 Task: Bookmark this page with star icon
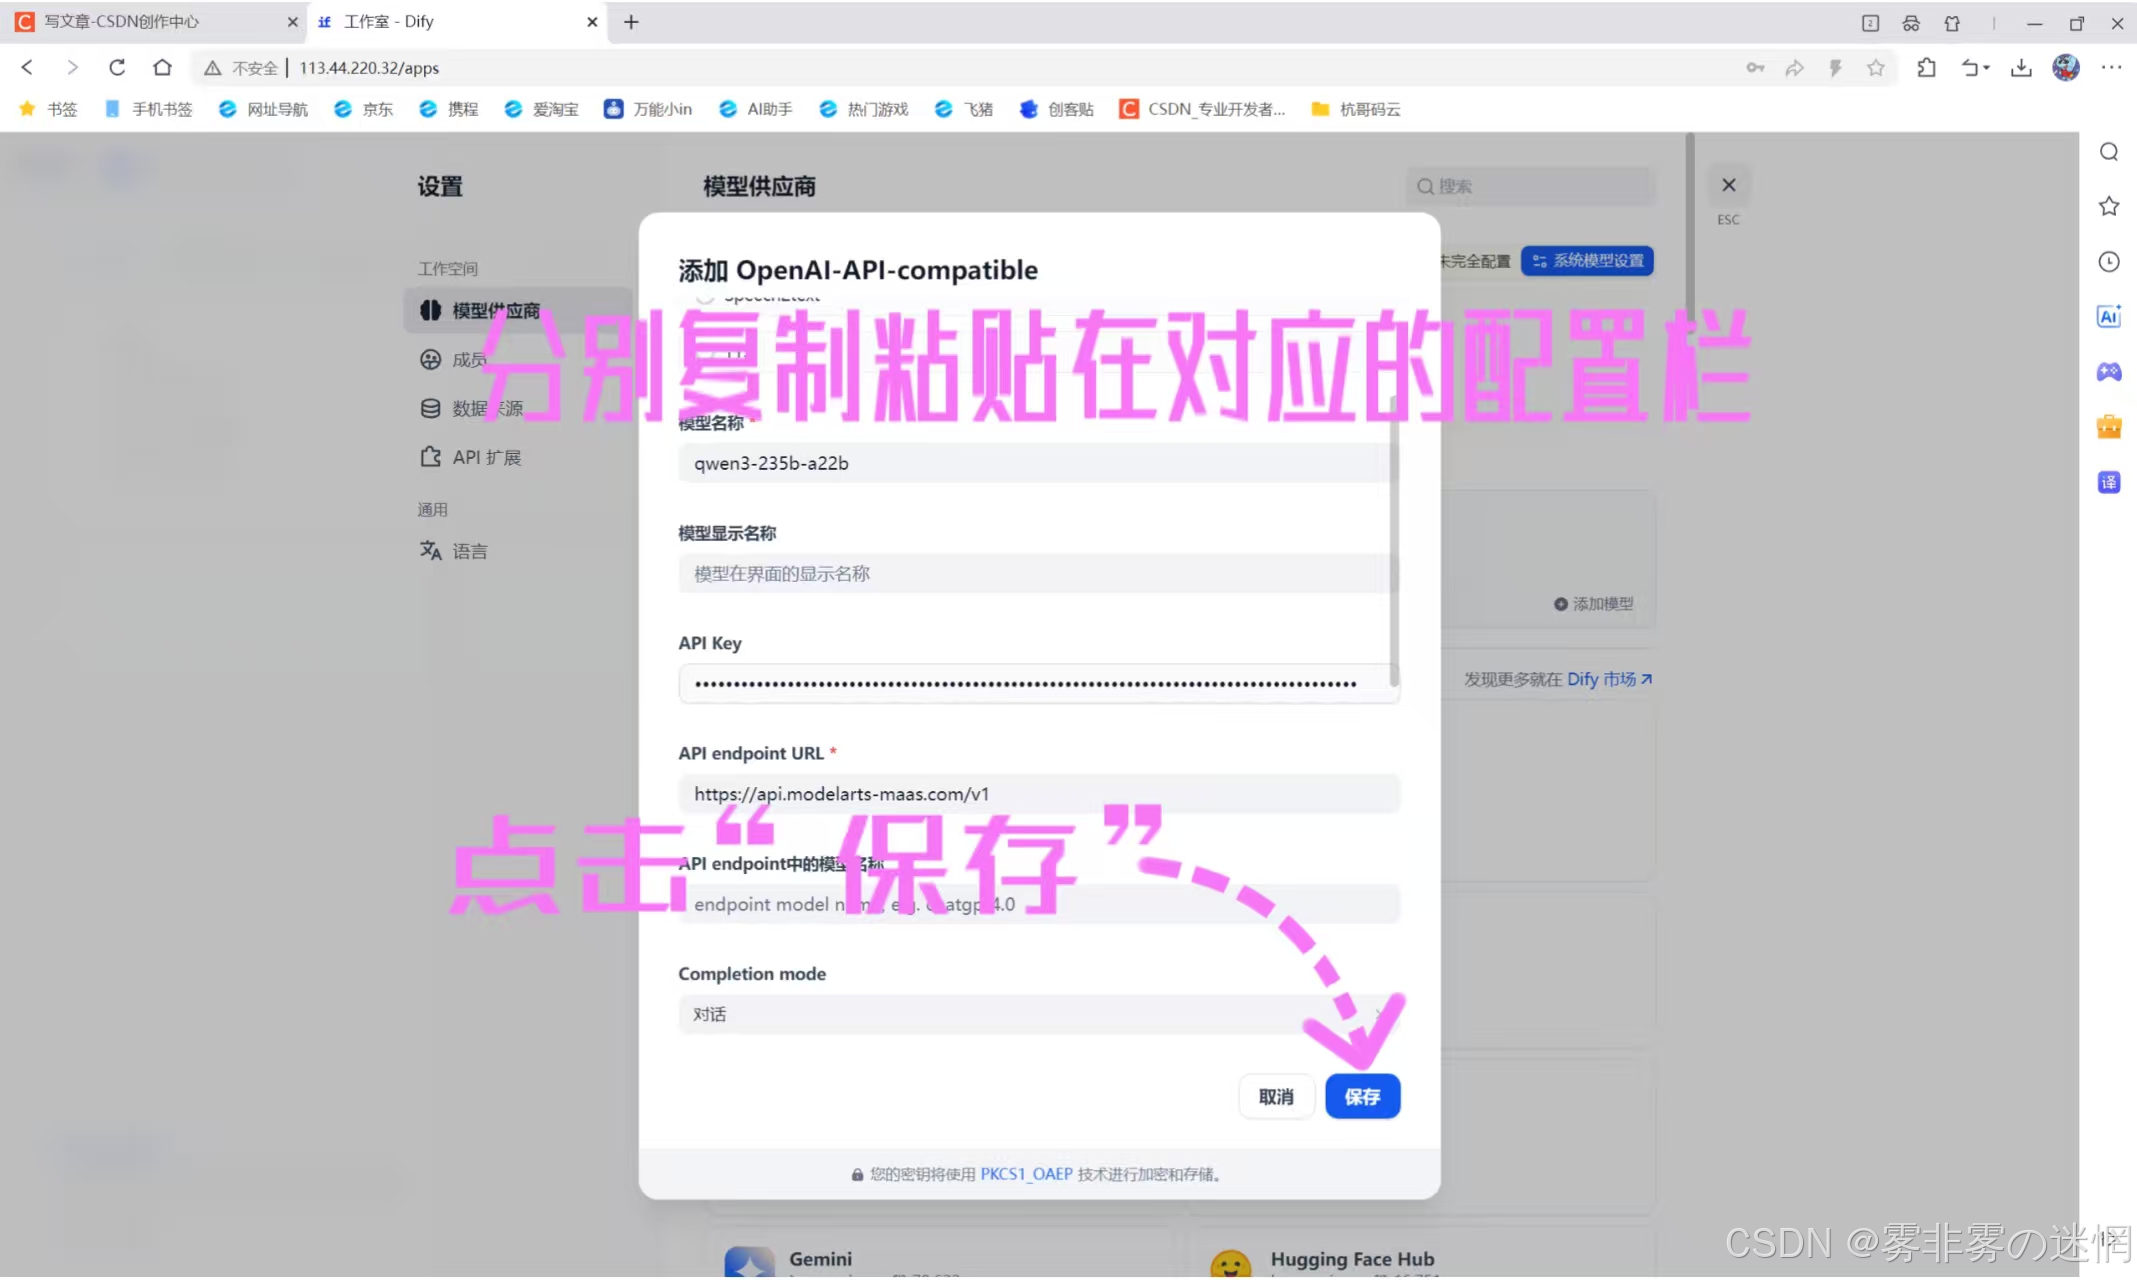click(1876, 68)
